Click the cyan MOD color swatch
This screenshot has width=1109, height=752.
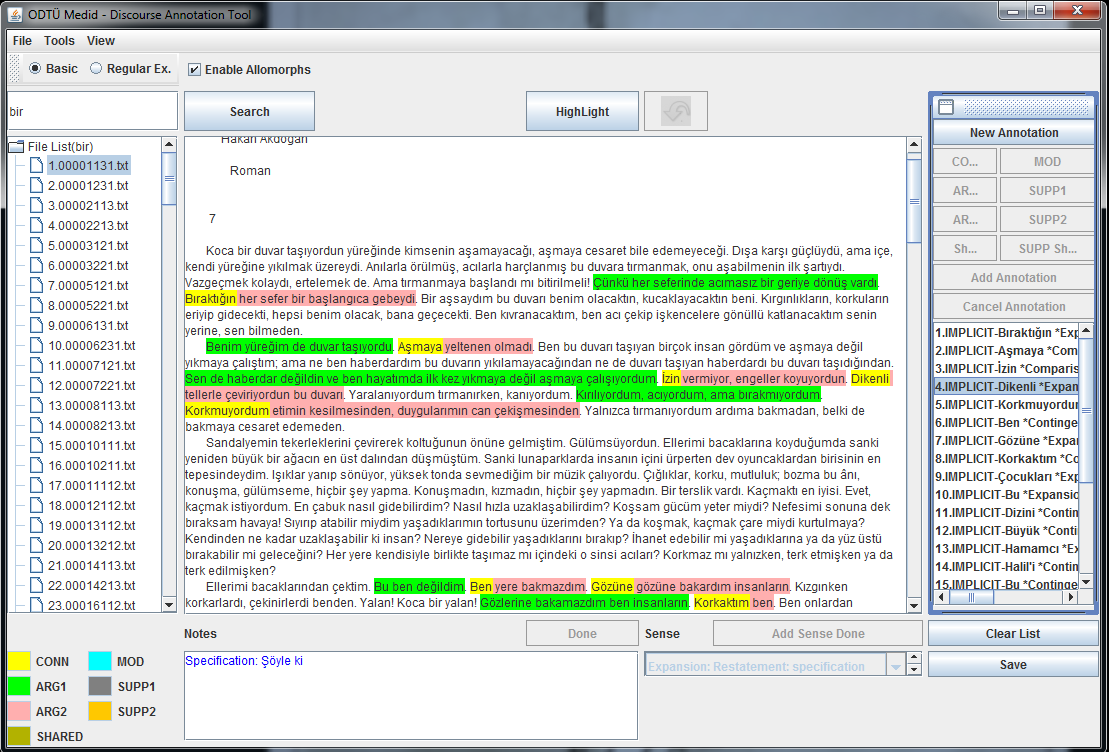100,661
